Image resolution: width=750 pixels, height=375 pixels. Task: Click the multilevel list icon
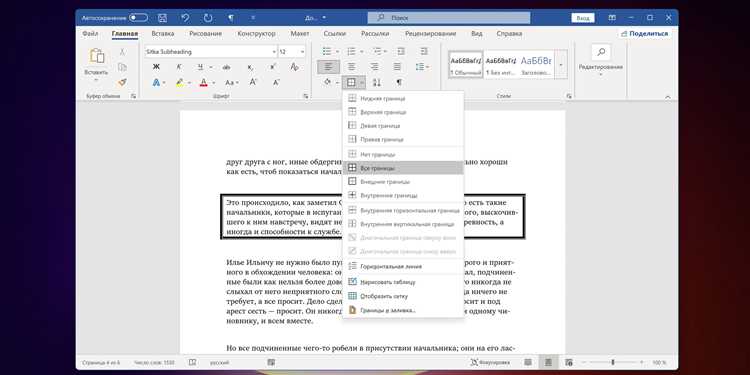tap(377, 52)
